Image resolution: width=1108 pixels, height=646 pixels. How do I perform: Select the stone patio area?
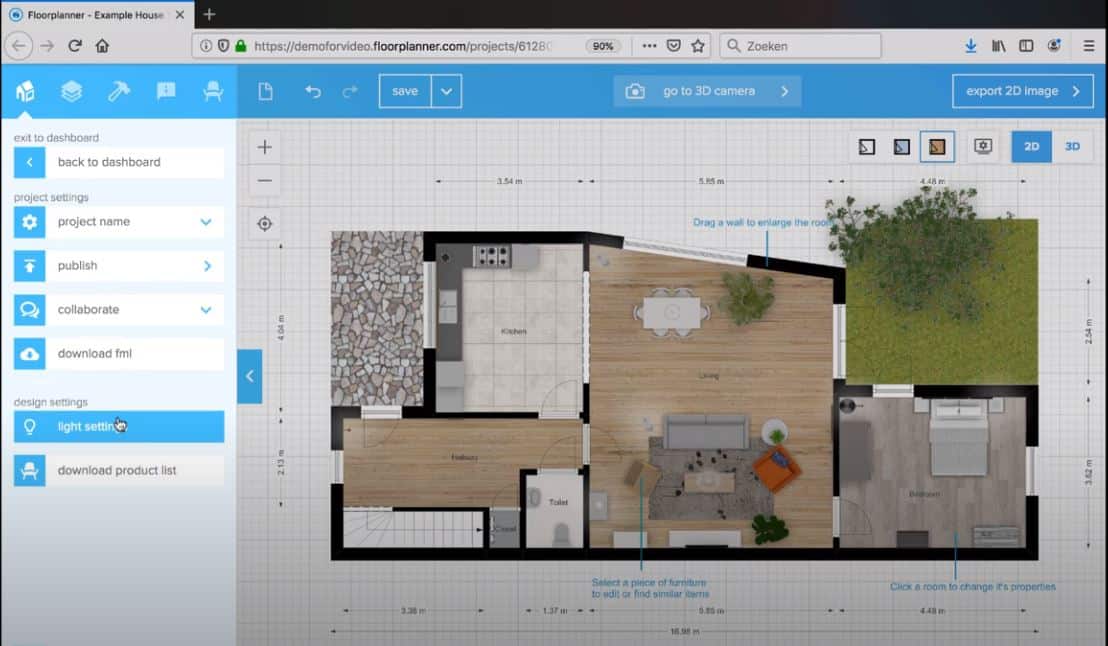pos(377,318)
